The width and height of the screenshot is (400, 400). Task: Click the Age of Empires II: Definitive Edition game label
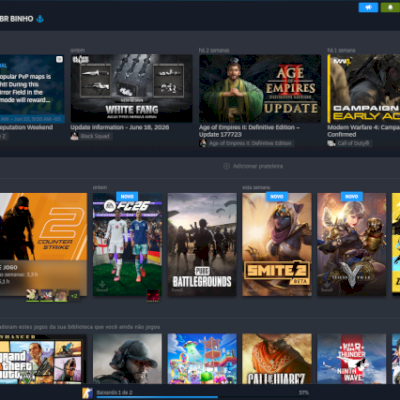pos(250,143)
